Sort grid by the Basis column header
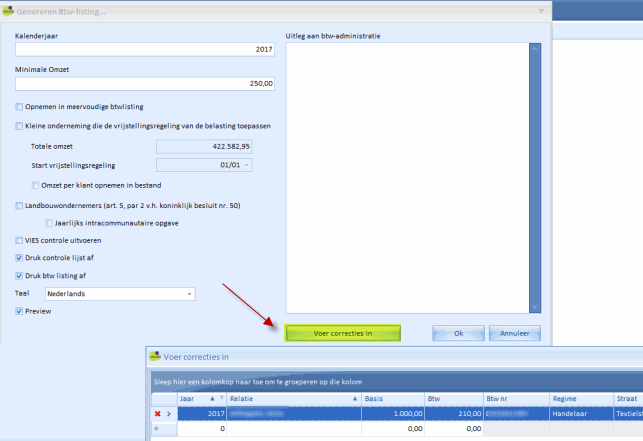The height and width of the screenshot is (441, 643). click(x=390, y=398)
